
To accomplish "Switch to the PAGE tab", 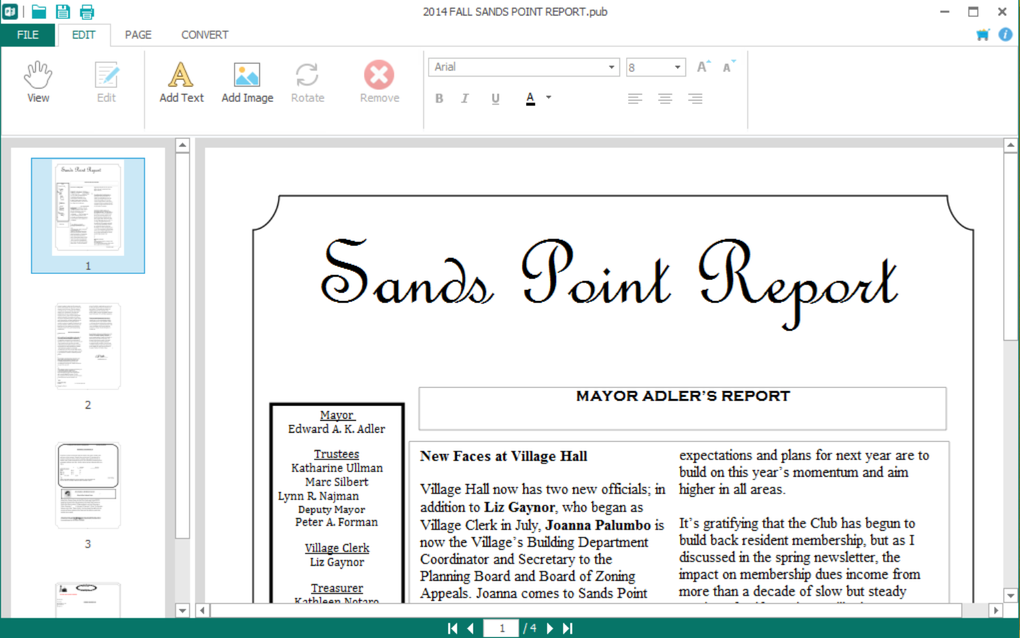I will 138,35.
